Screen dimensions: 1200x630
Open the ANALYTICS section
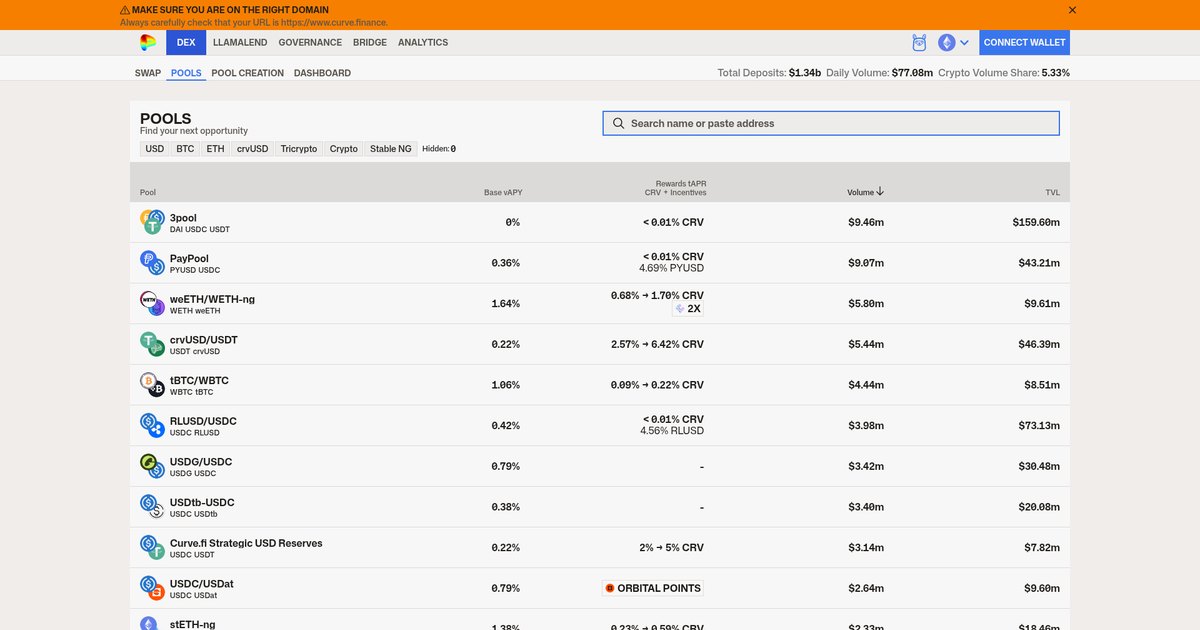pyautogui.click(x=423, y=43)
